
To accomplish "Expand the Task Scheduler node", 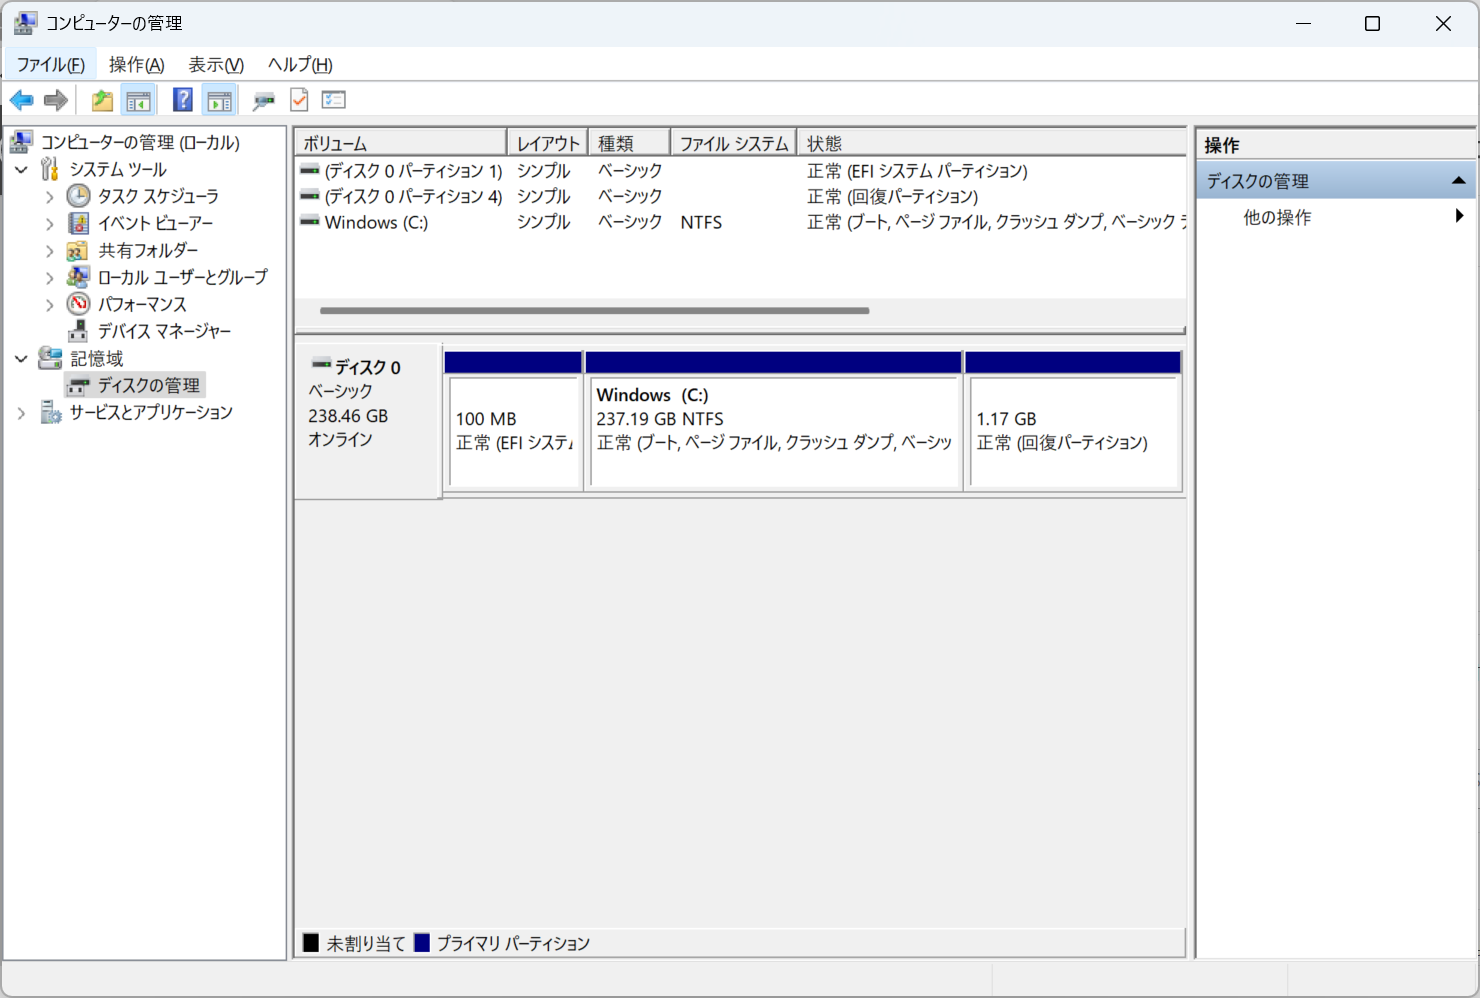I will pos(49,197).
